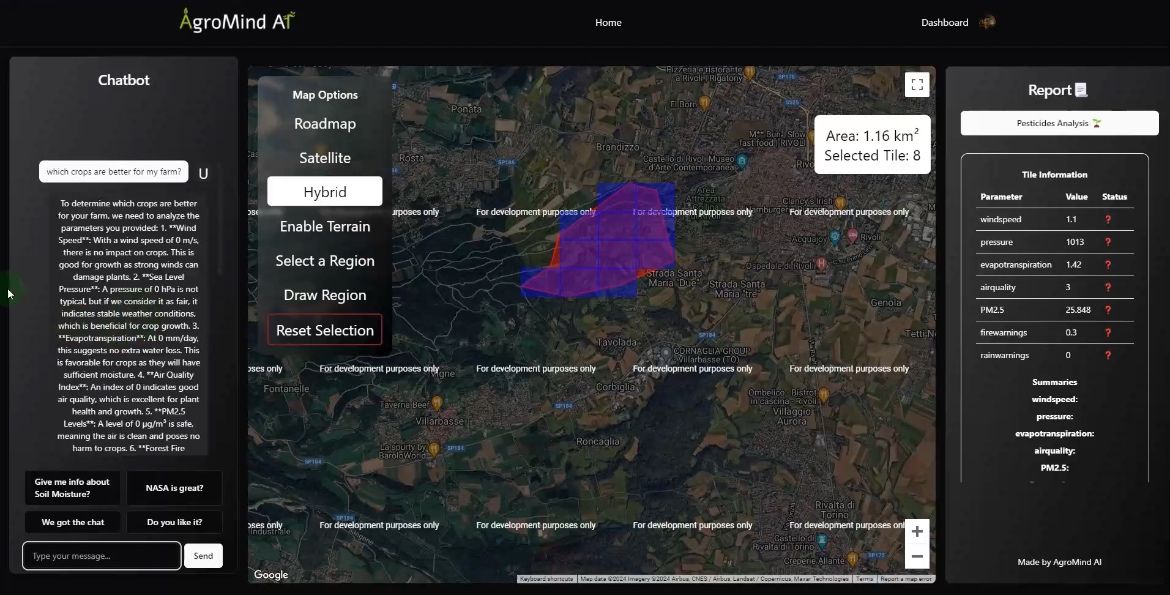Open the user avatar next to Dashboard
The height and width of the screenshot is (595, 1170).
[x=987, y=22]
